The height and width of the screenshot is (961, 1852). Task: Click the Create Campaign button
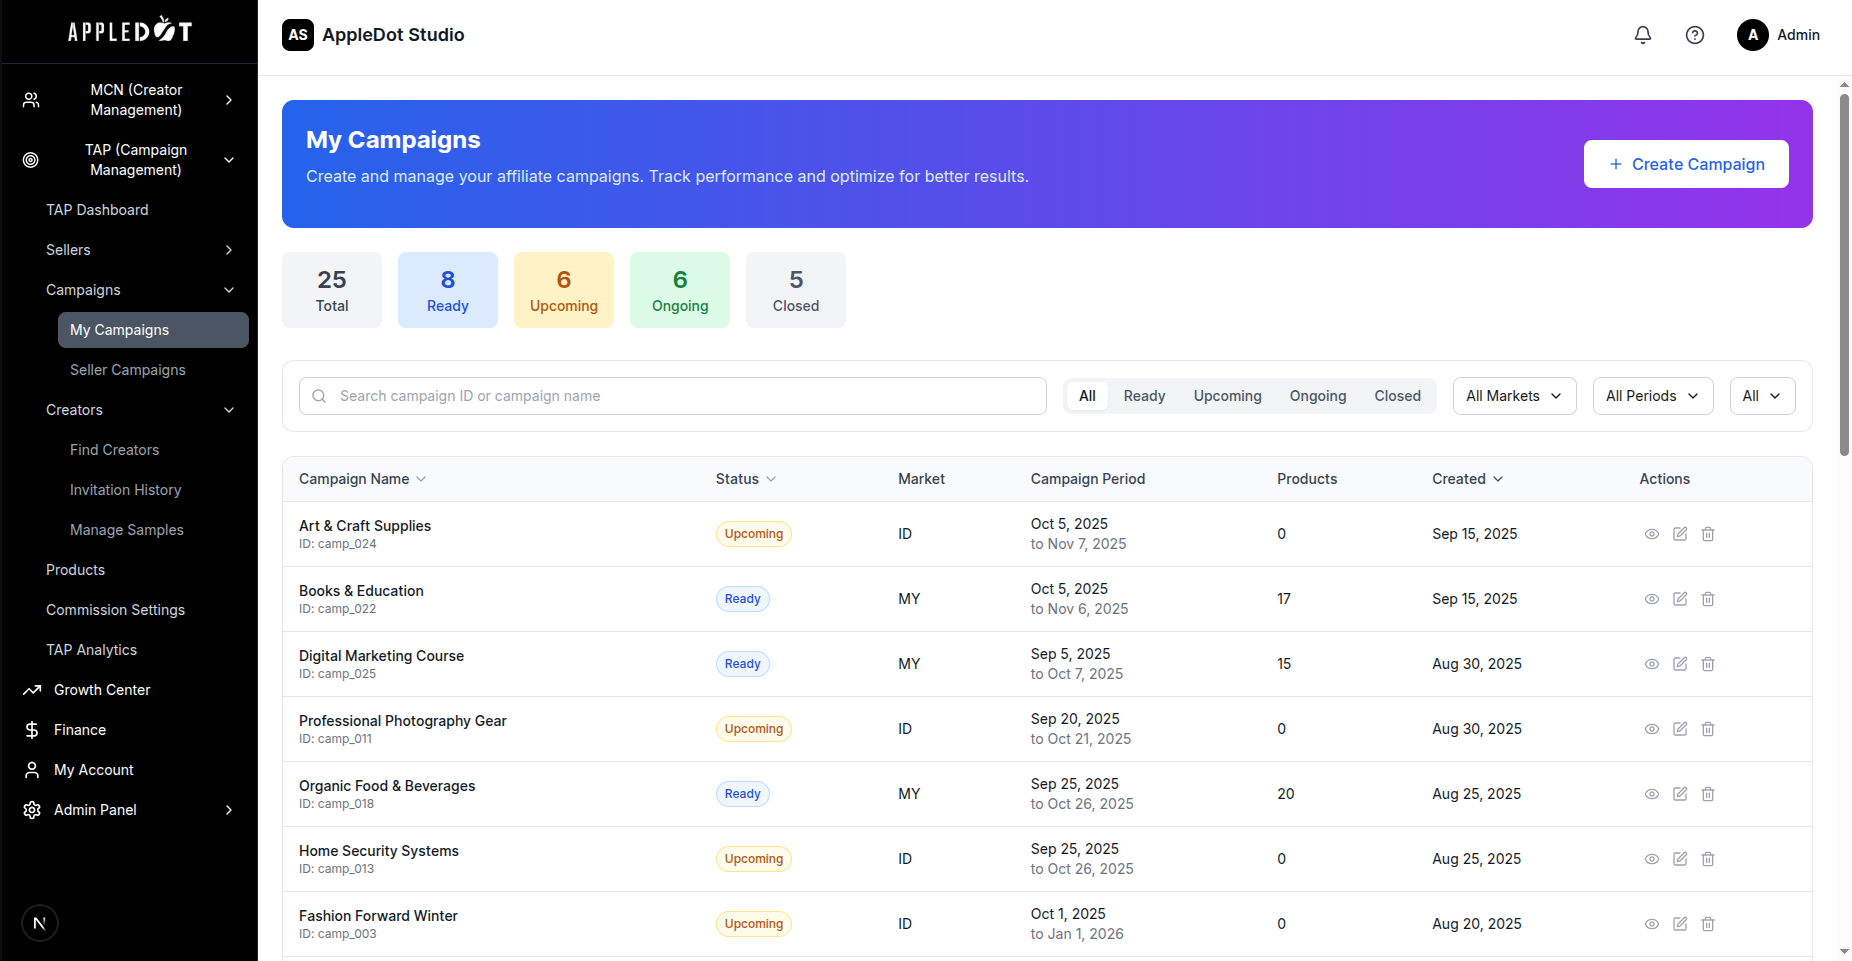tap(1686, 164)
